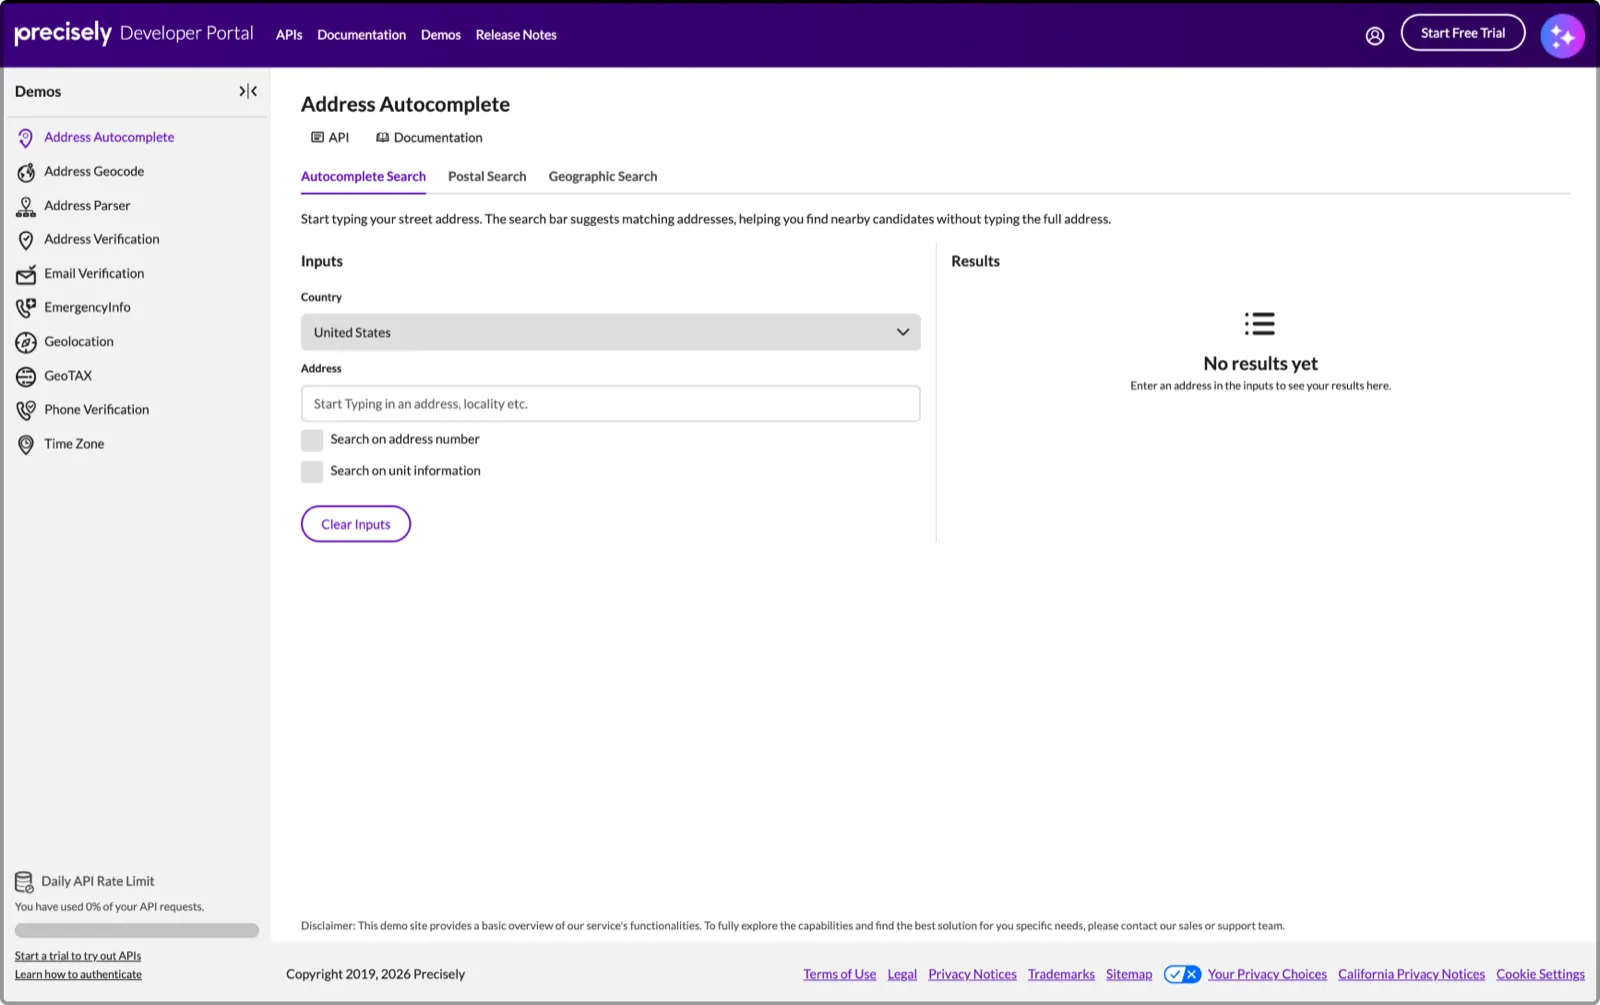1600x1005 pixels.
Task: Click the 'Copyright 2019, 2026 Precisely' text
Action: pos(376,974)
